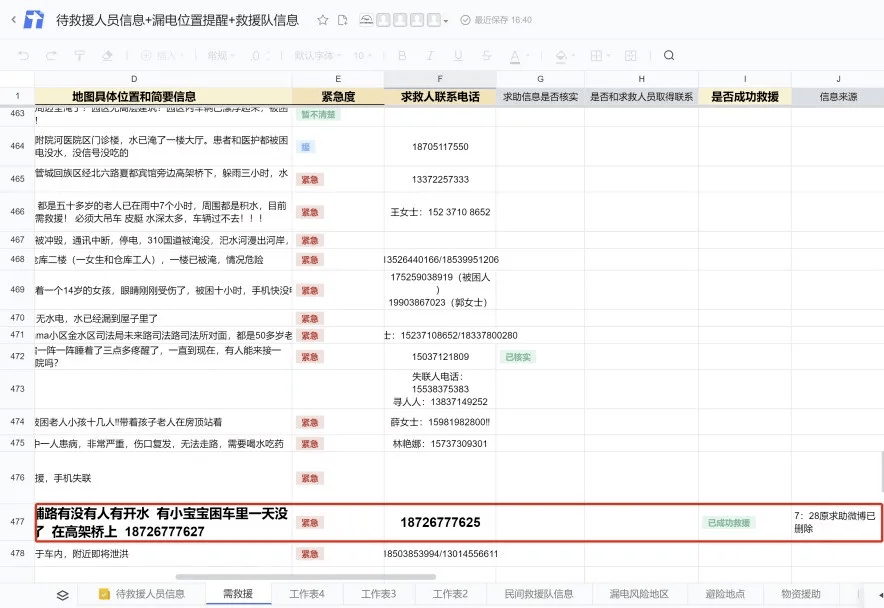The image size is (884, 608).
Task: Open the 避险地点 sheet tab
Action: (x=725, y=594)
